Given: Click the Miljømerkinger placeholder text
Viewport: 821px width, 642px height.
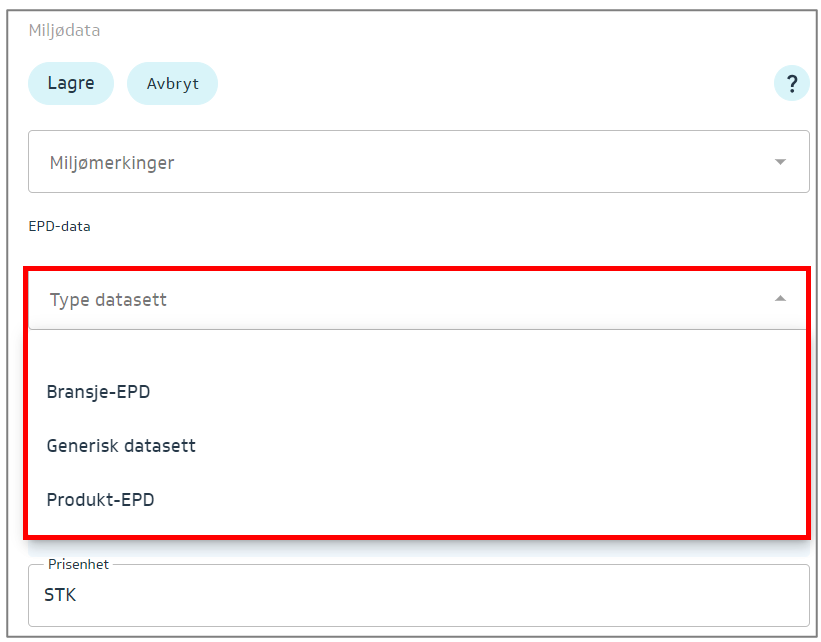Looking at the screenshot, I should click(x=112, y=163).
